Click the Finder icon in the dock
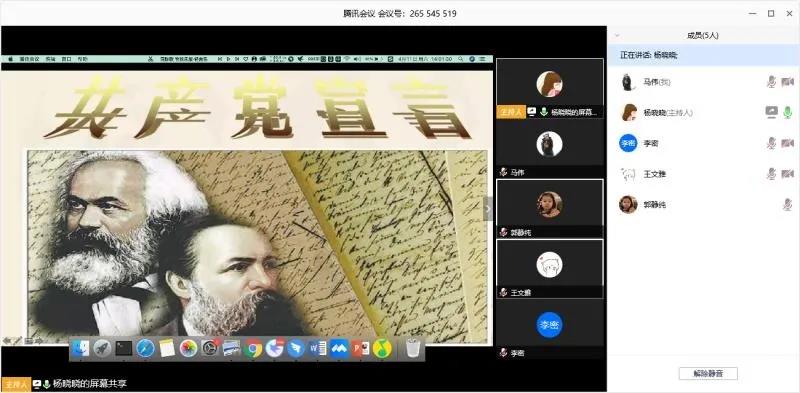This screenshot has height=393, width=800. pos(81,349)
